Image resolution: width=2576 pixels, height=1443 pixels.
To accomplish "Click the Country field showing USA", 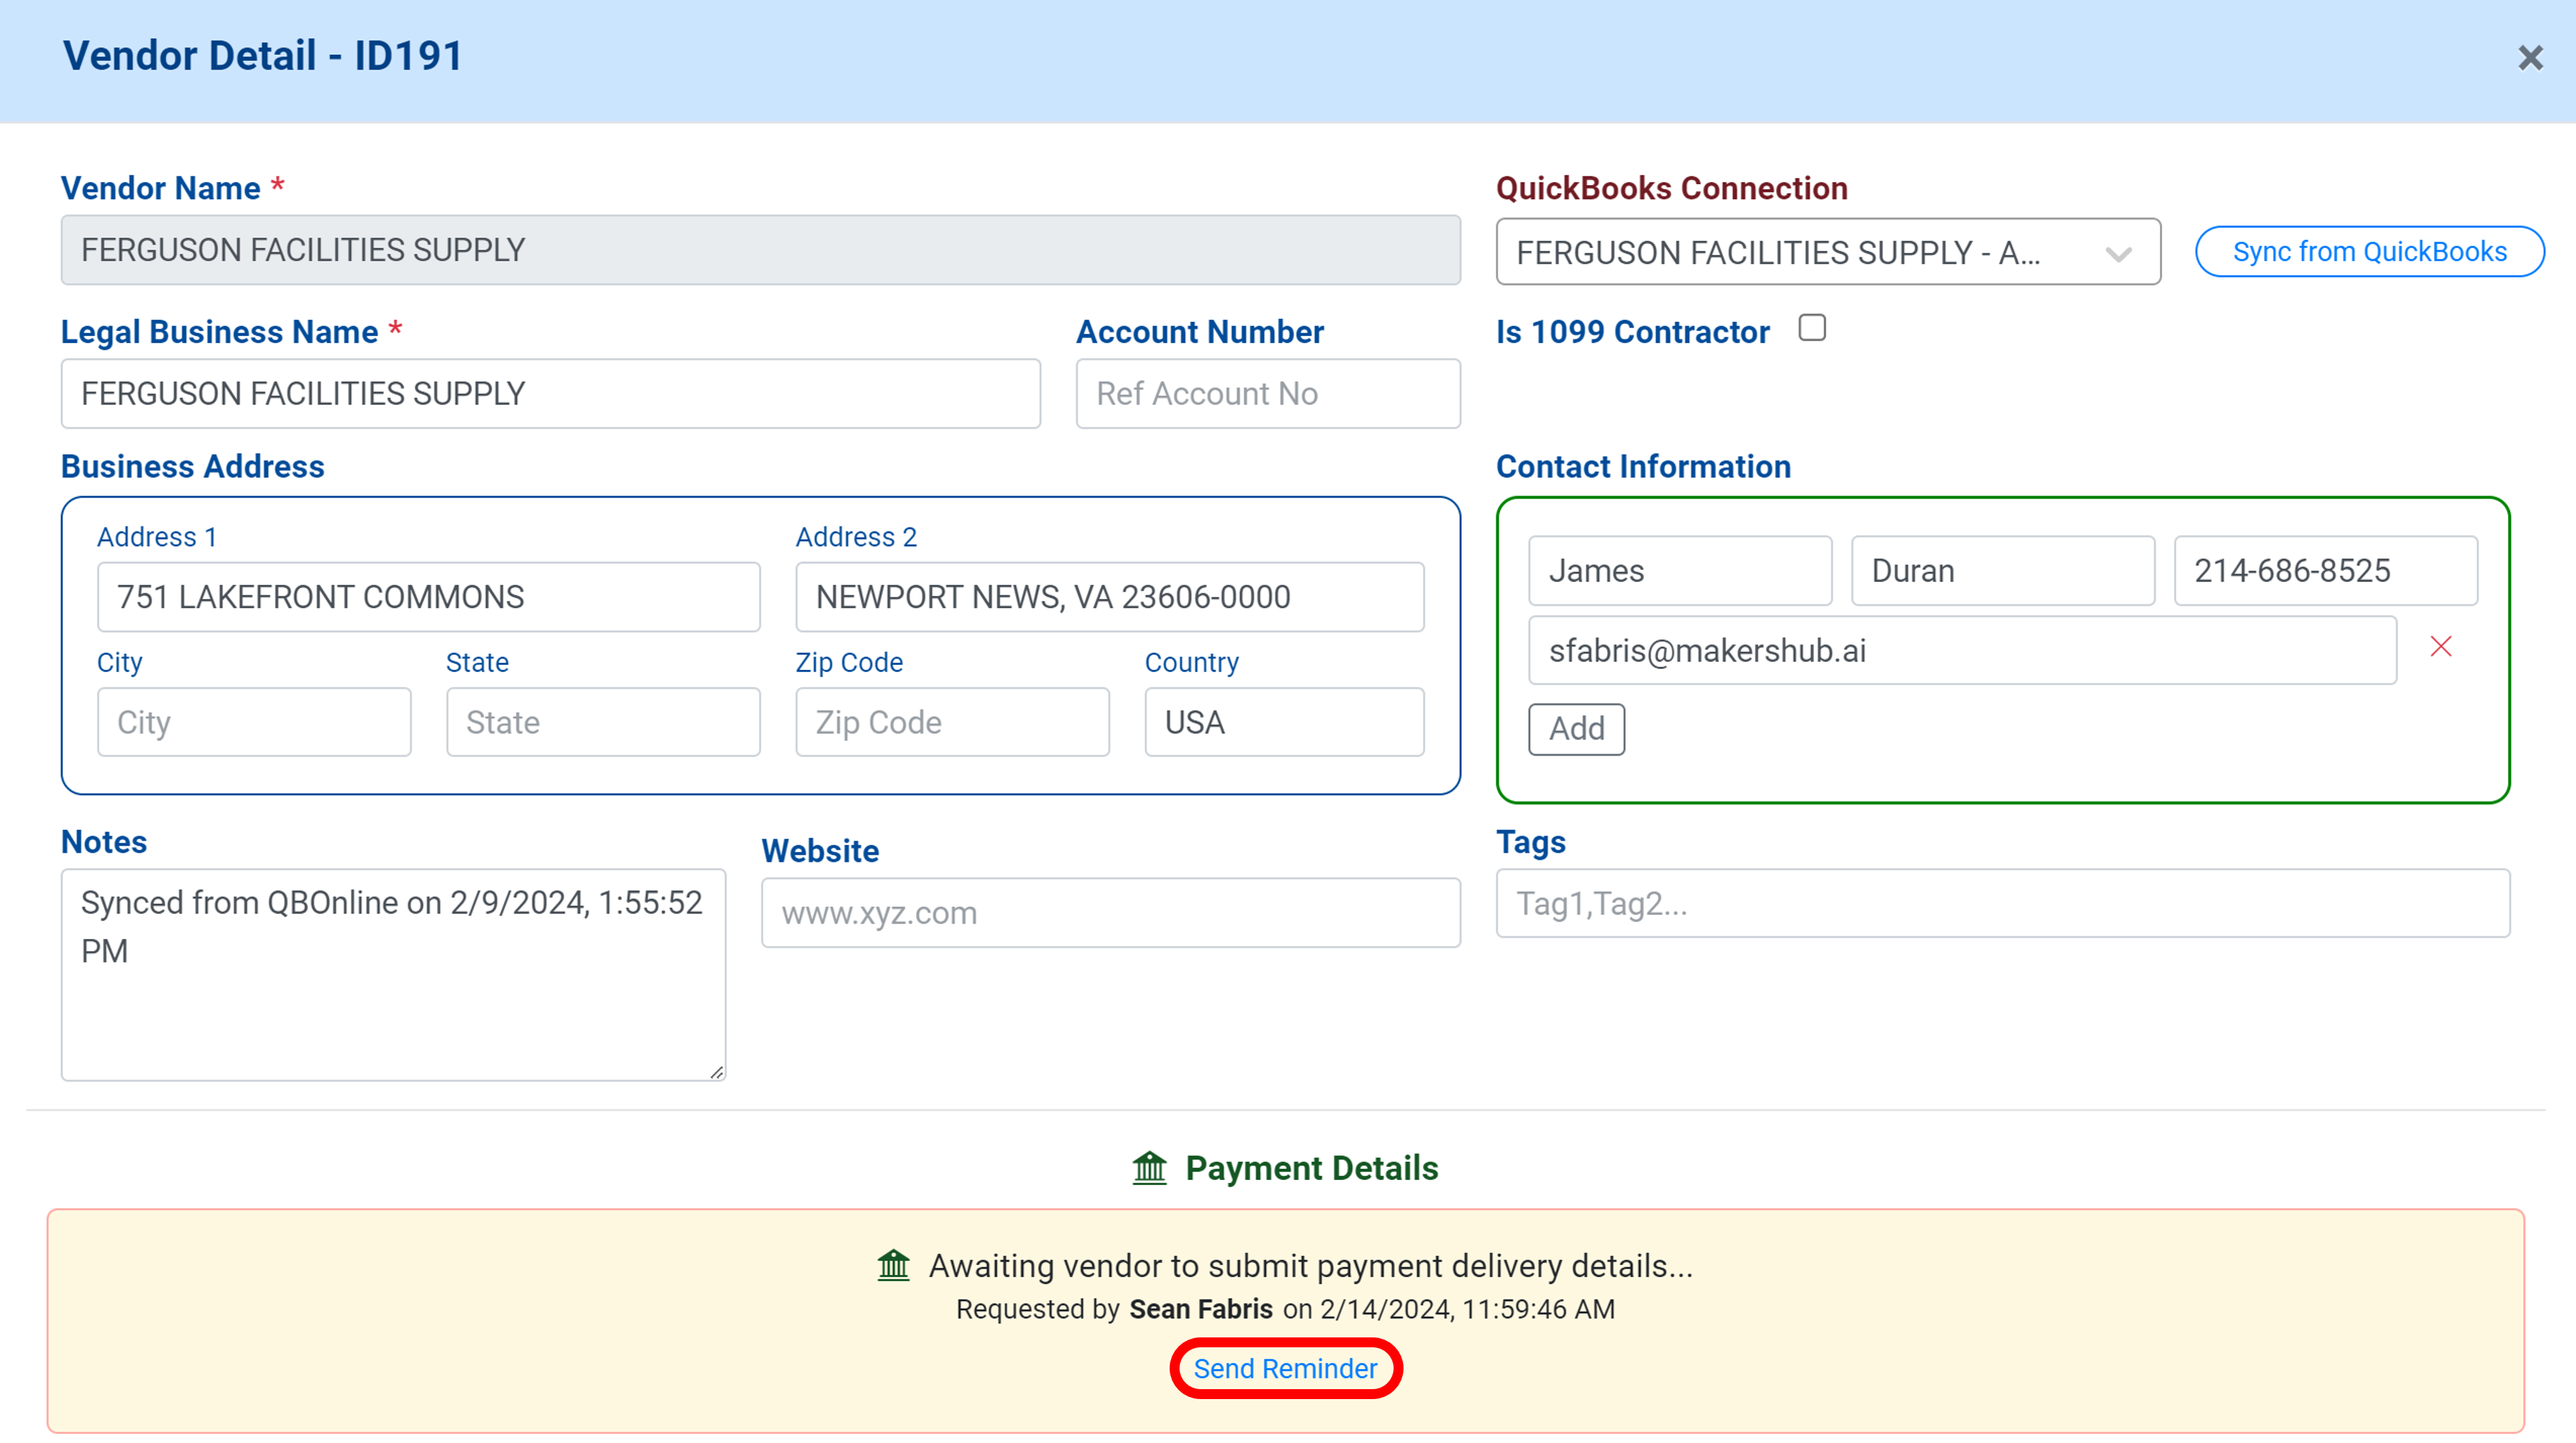I will click(1284, 722).
